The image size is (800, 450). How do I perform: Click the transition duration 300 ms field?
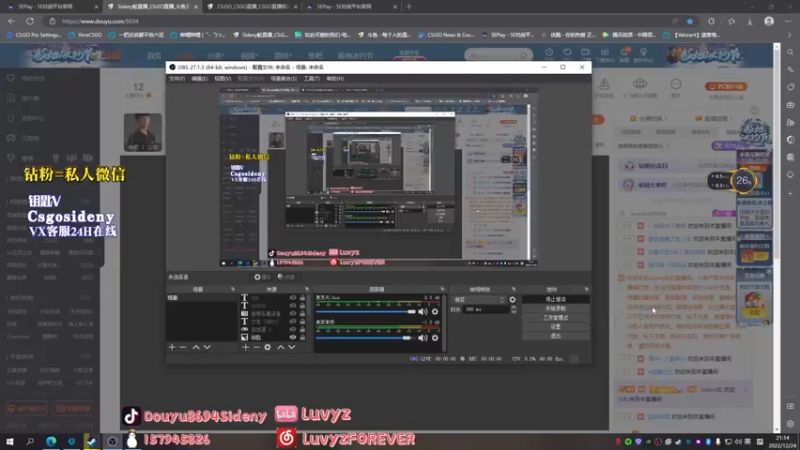coord(486,309)
